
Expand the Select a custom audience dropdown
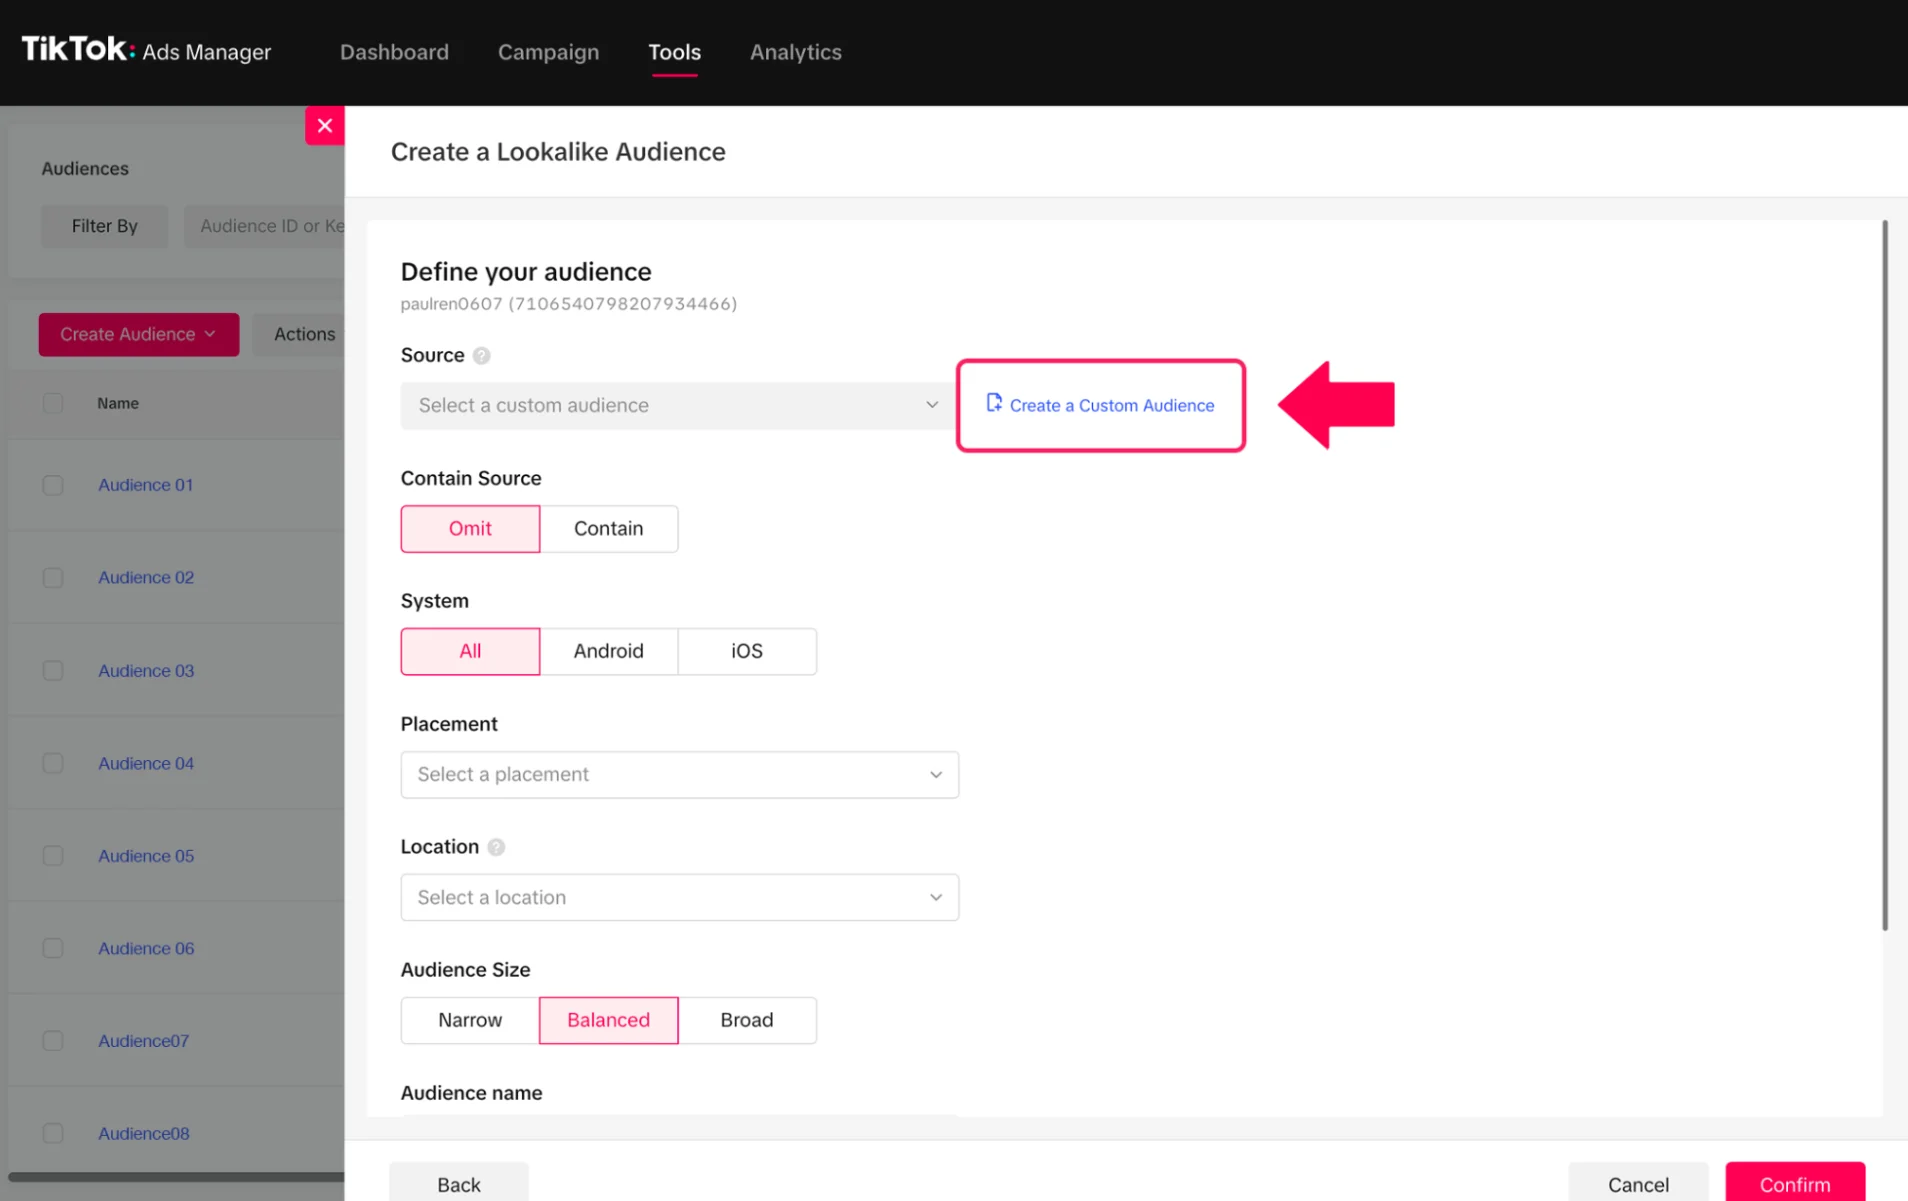(678, 405)
